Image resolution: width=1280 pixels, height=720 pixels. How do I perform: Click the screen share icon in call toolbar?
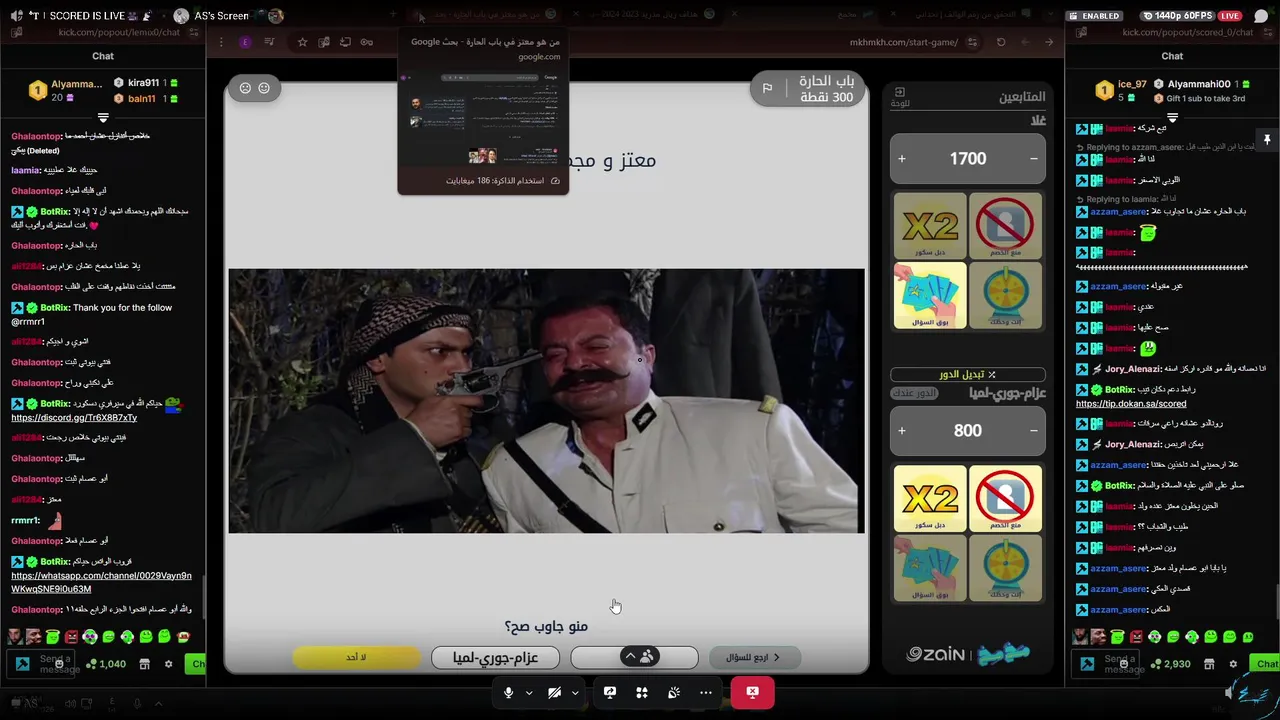click(x=609, y=692)
